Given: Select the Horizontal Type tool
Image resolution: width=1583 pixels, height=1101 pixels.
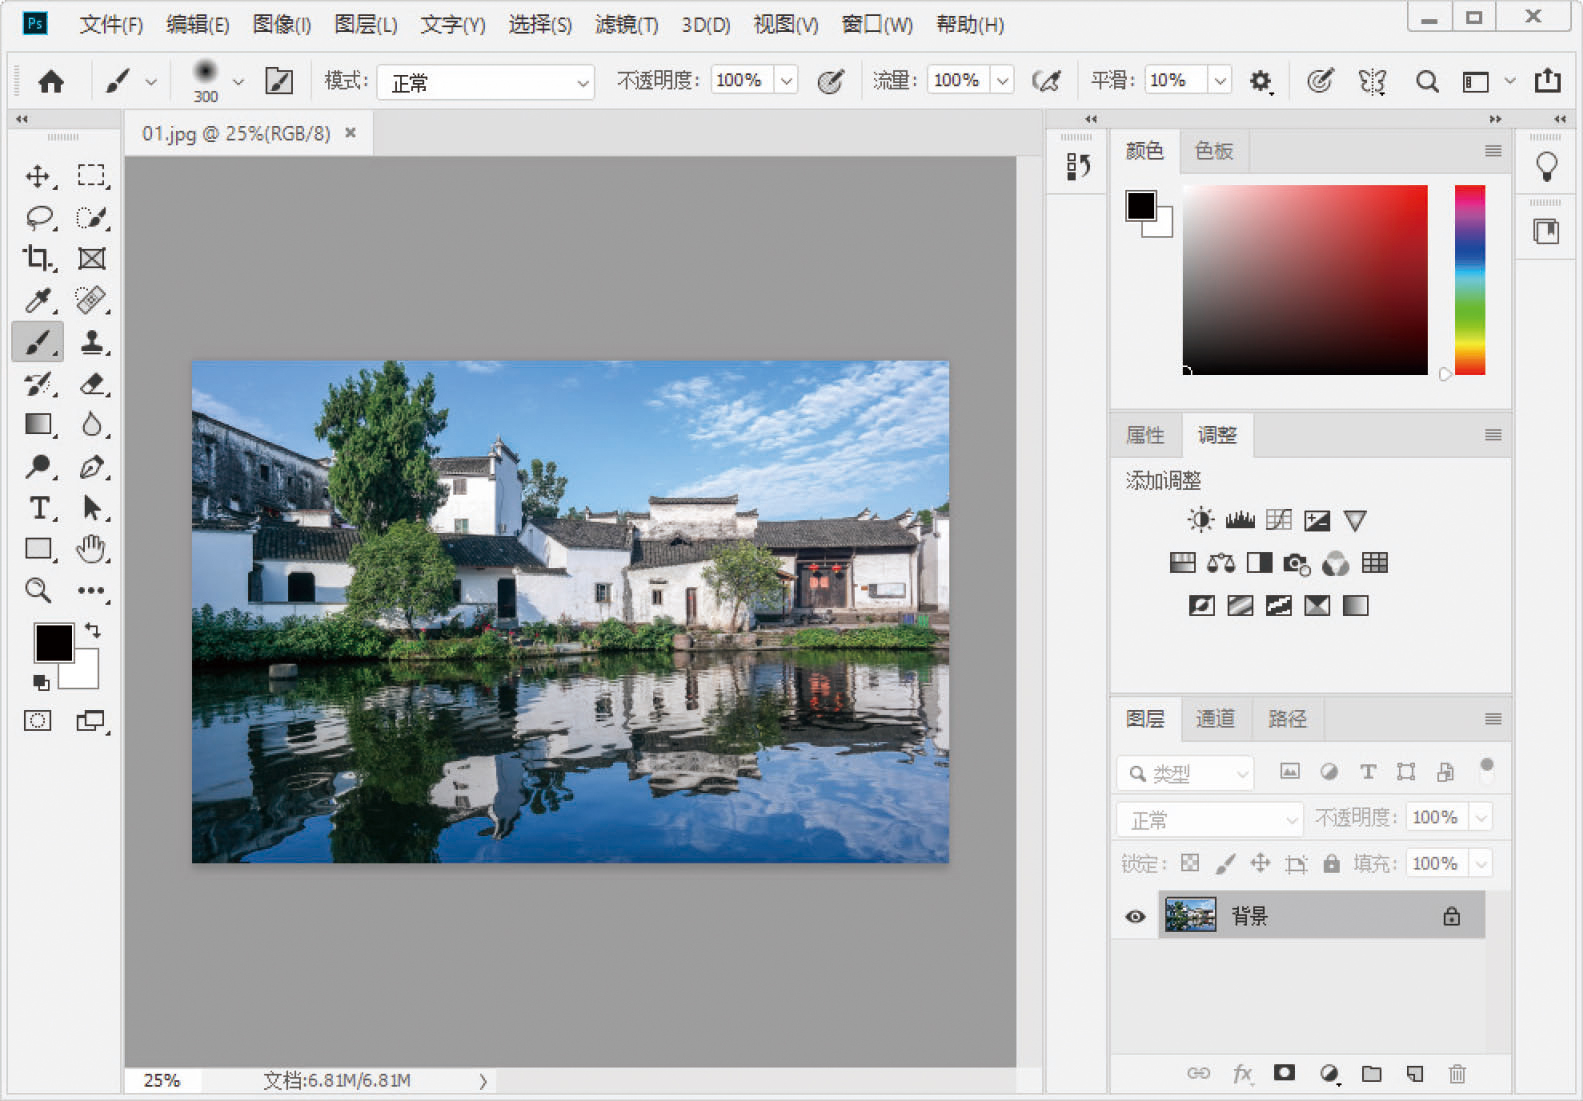Looking at the screenshot, I should tap(38, 508).
